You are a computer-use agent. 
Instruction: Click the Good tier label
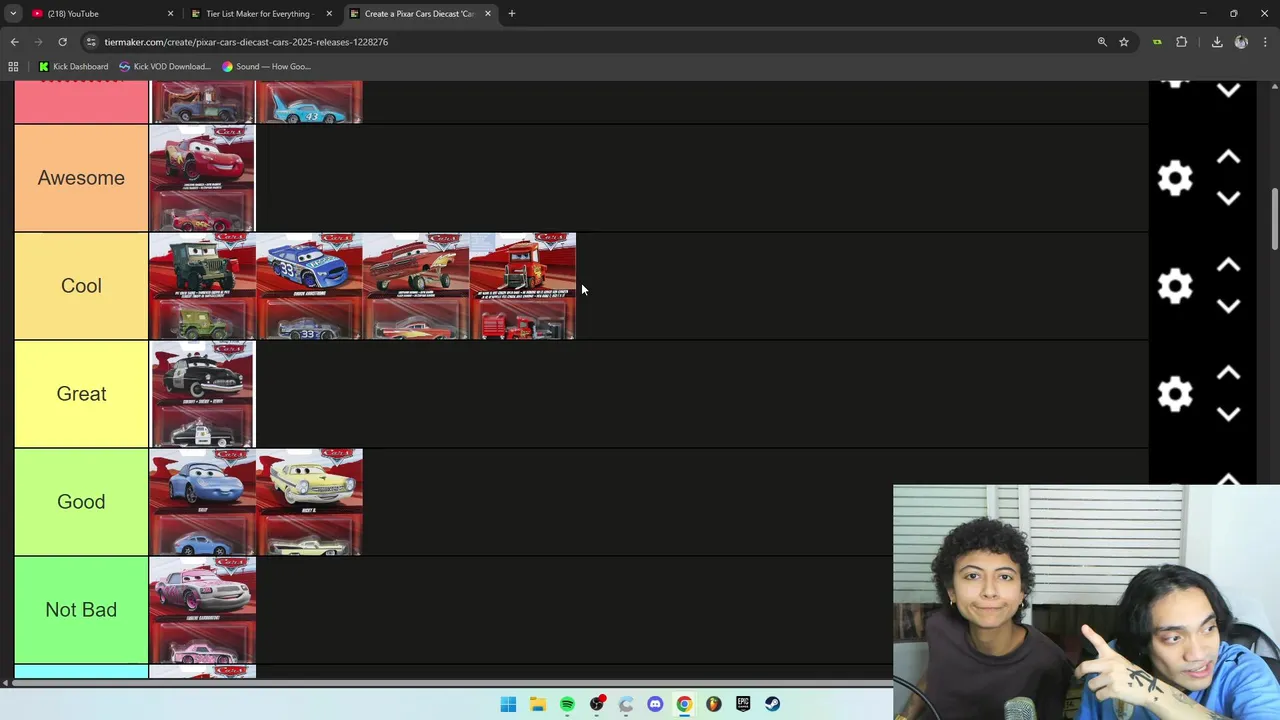pyautogui.click(x=81, y=502)
